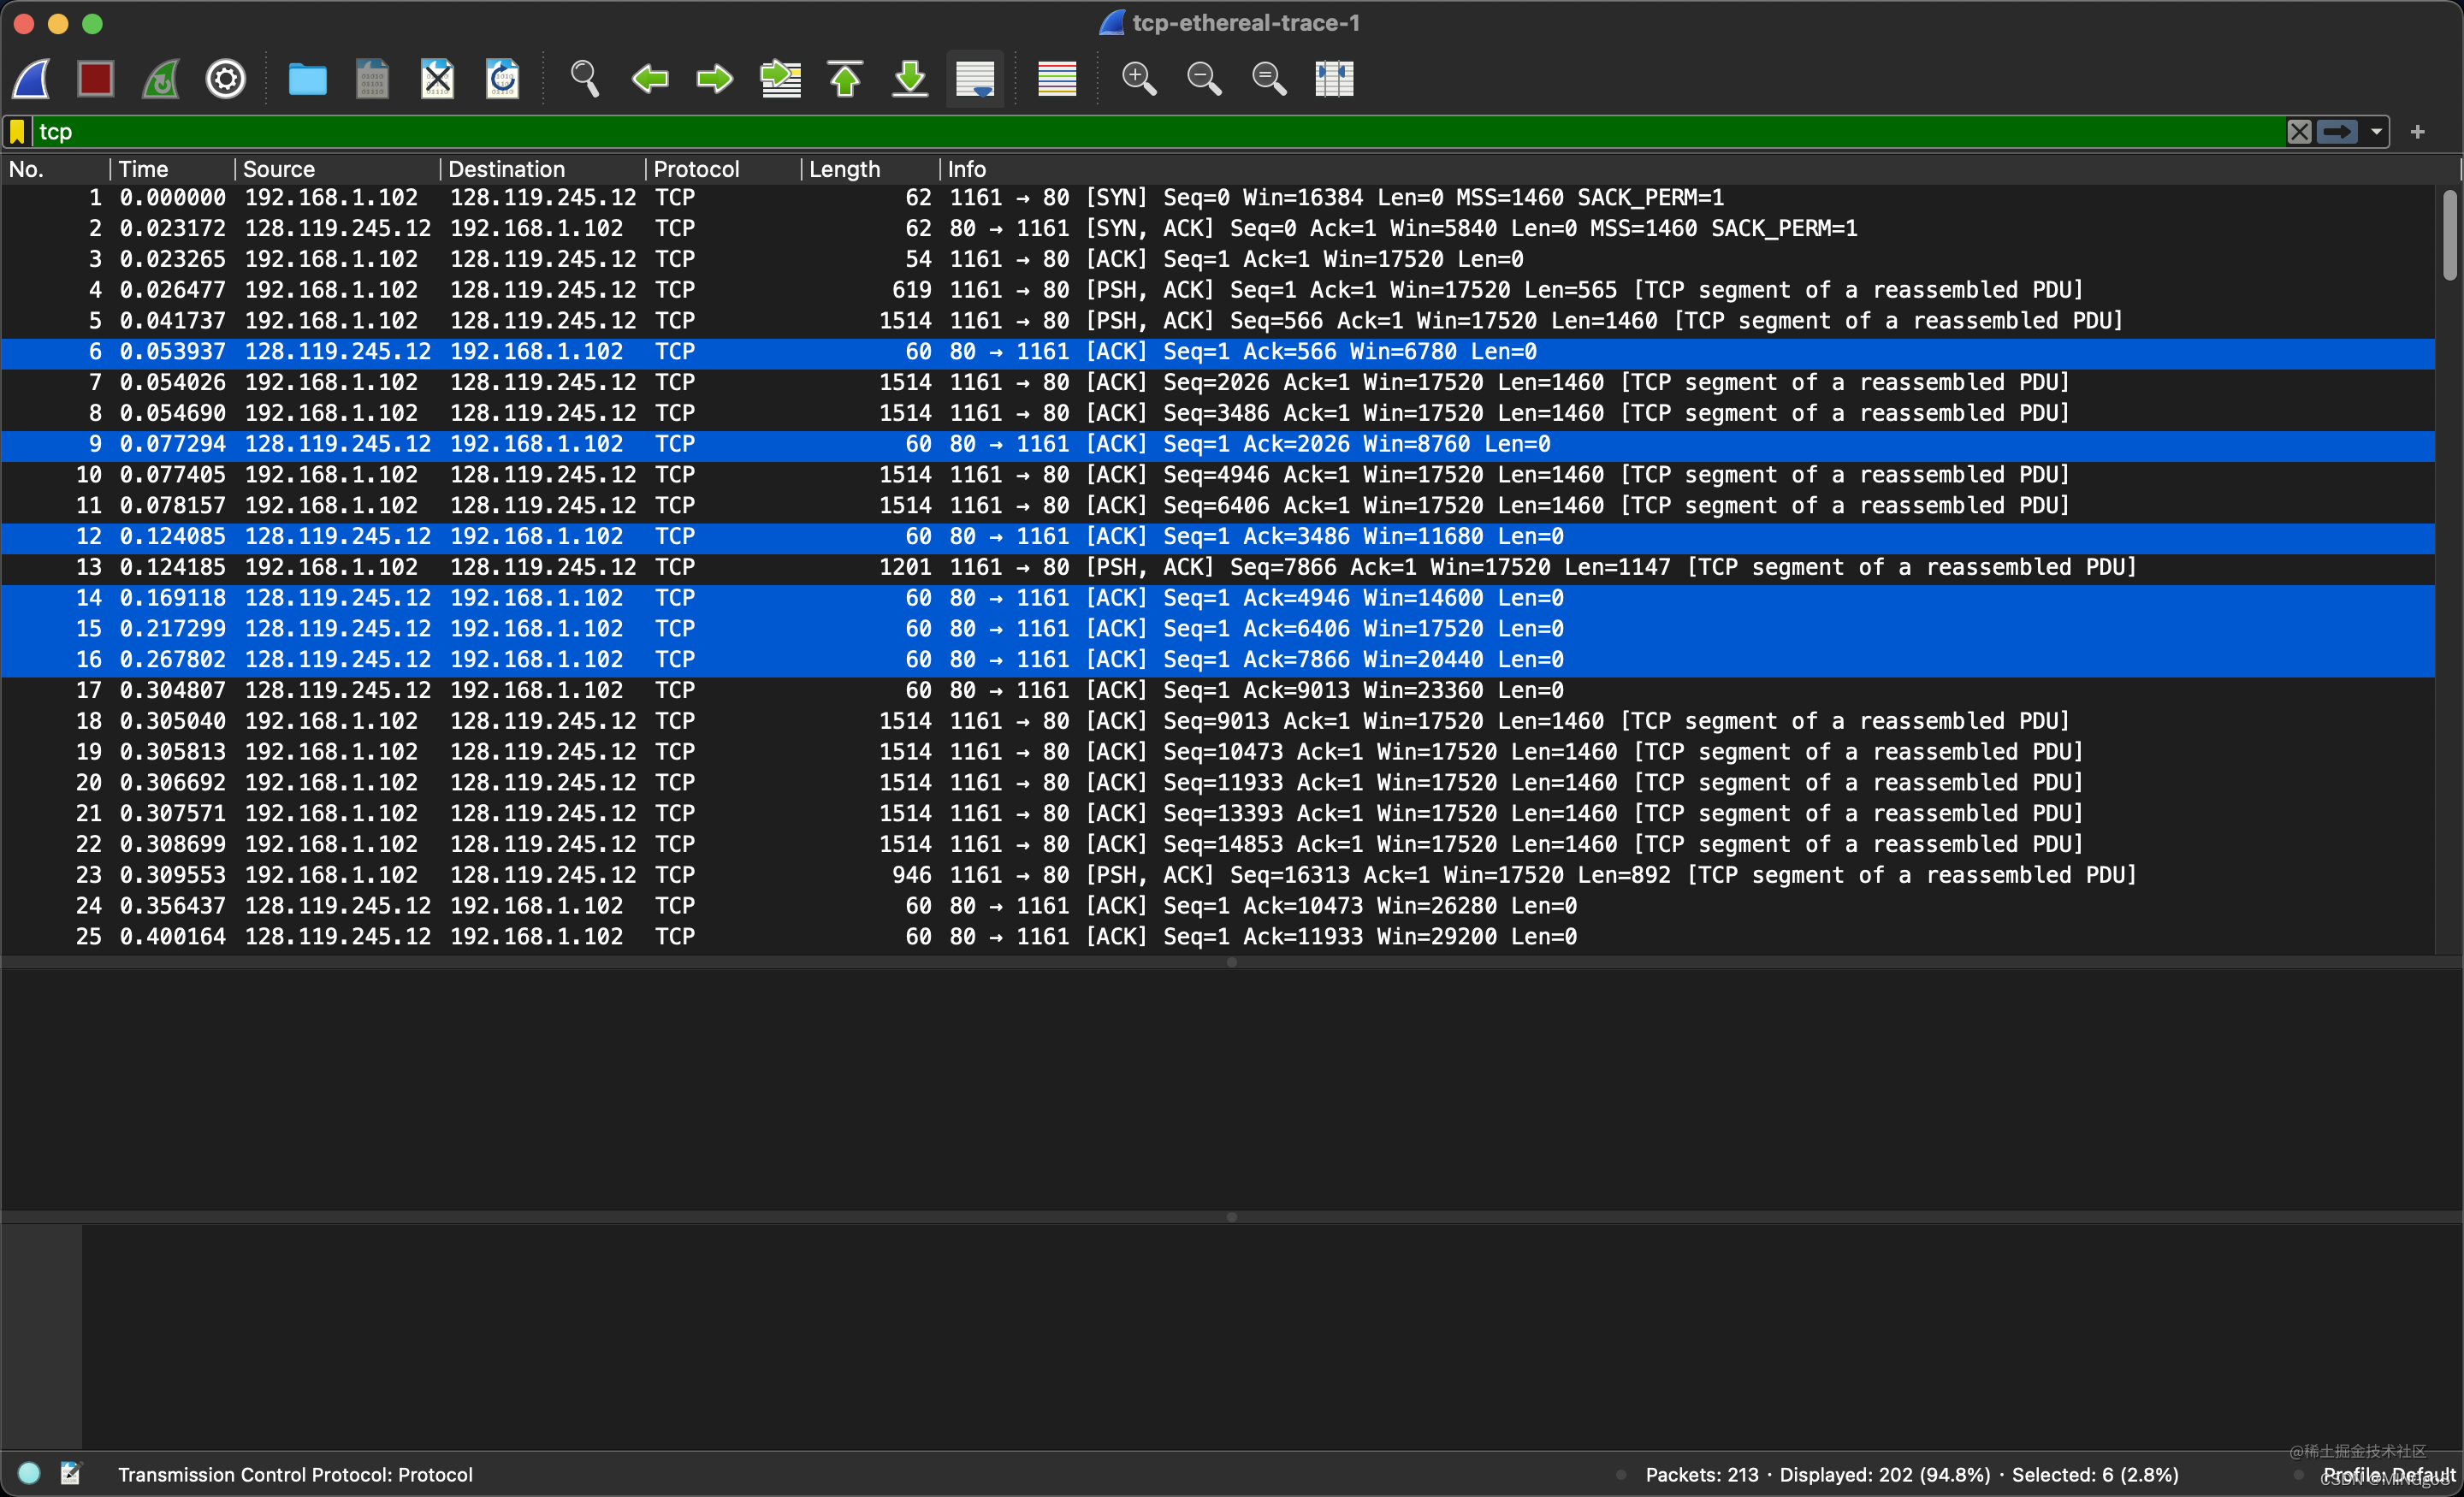Apply the display filter with the arrow
2464x1497 pixels.
(x=2337, y=131)
